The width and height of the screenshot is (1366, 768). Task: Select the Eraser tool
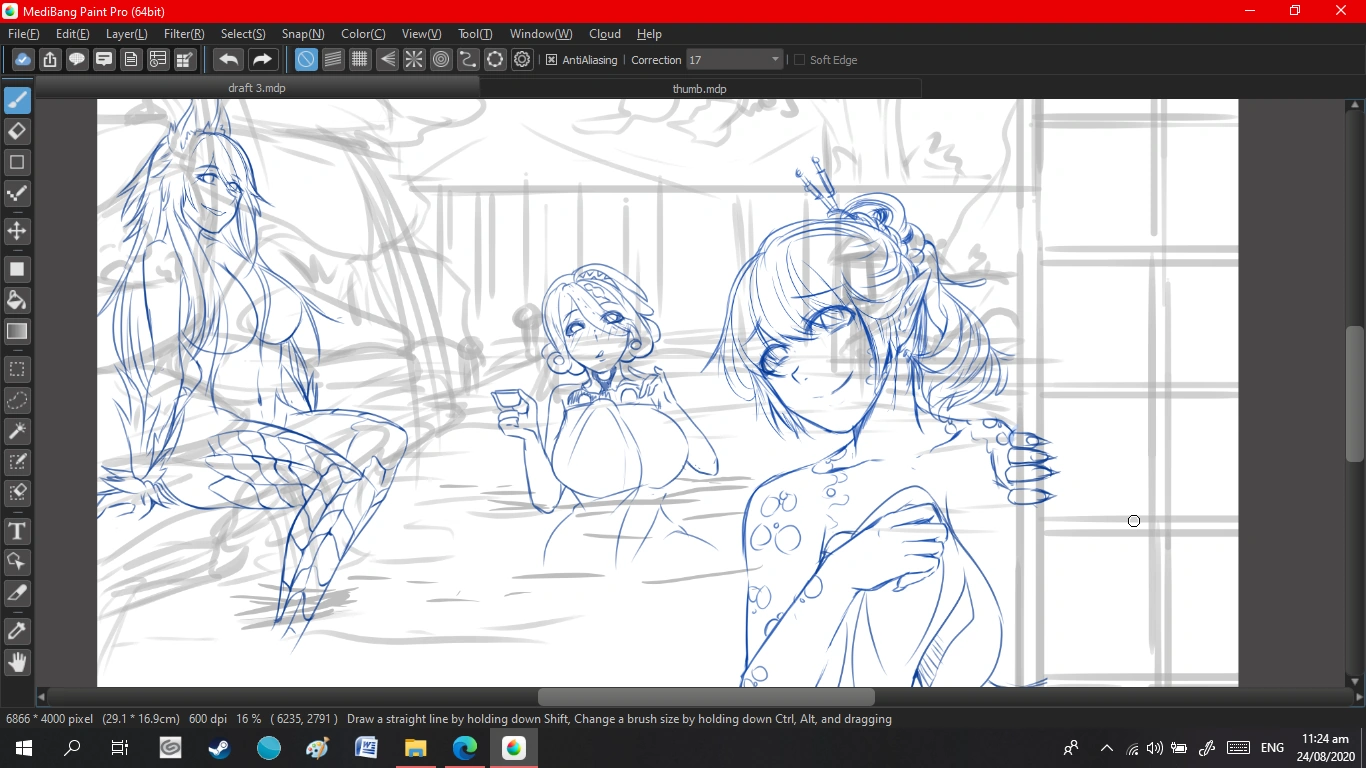click(x=17, y=131)
